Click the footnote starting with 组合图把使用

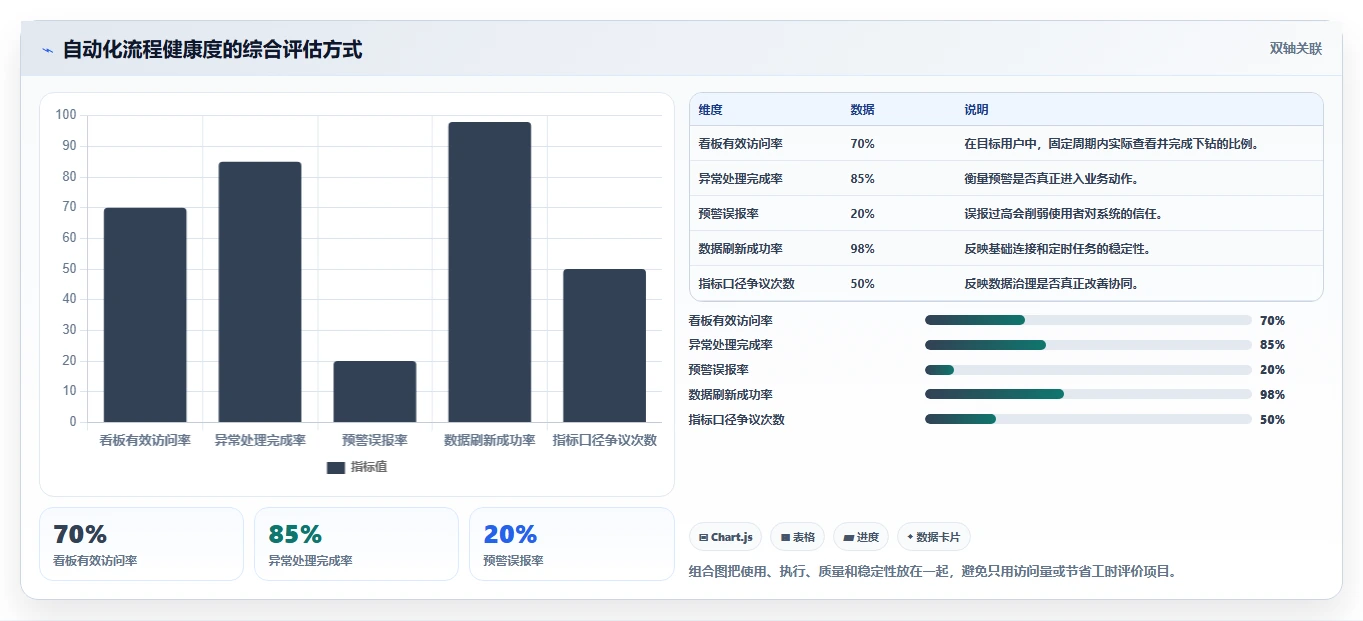pyautogui.click(x=934, y=572)
